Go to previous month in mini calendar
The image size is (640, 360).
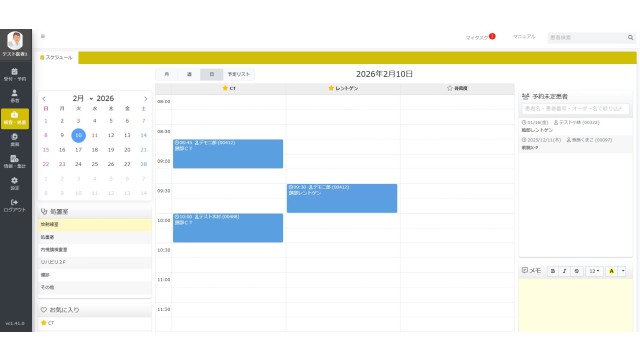click(x=44, y=99)
